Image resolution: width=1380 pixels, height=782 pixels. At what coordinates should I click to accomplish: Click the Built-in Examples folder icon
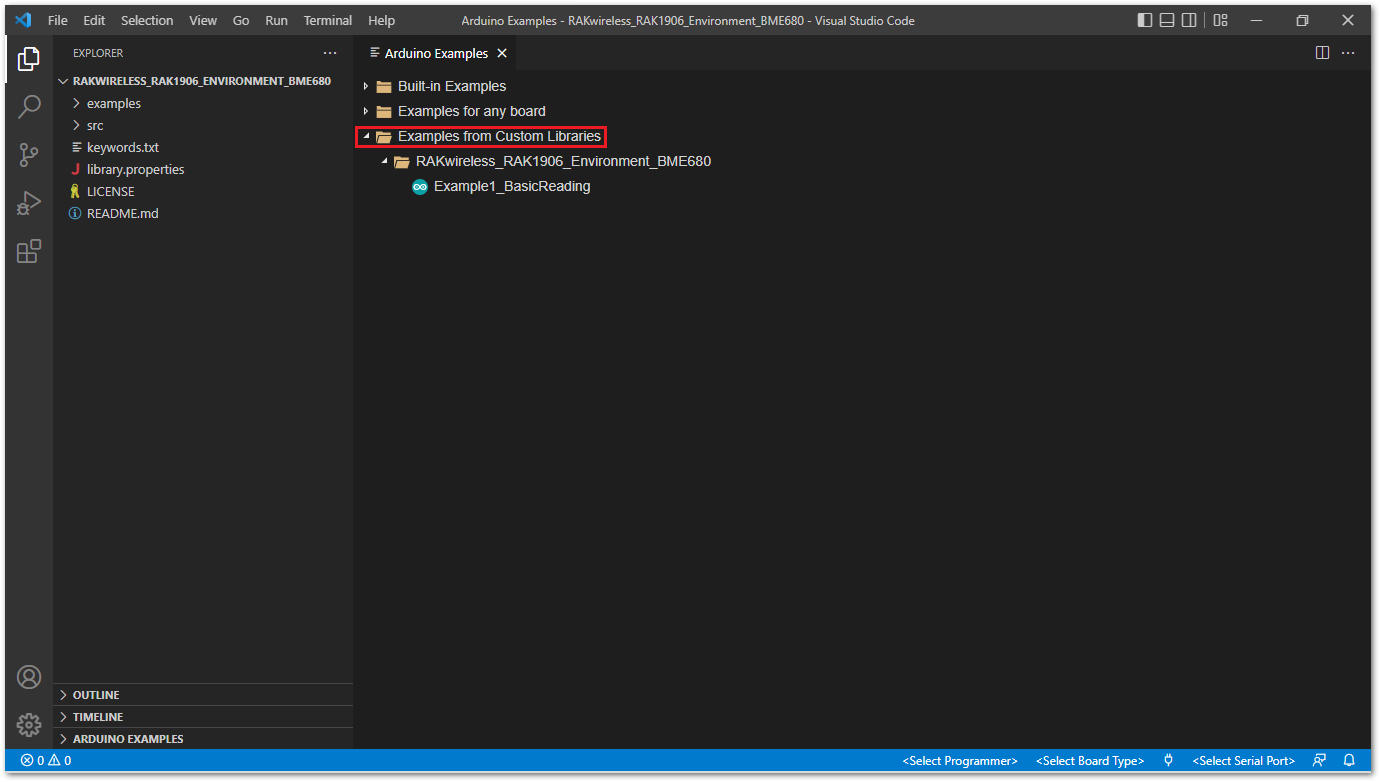tap(383, 86)
